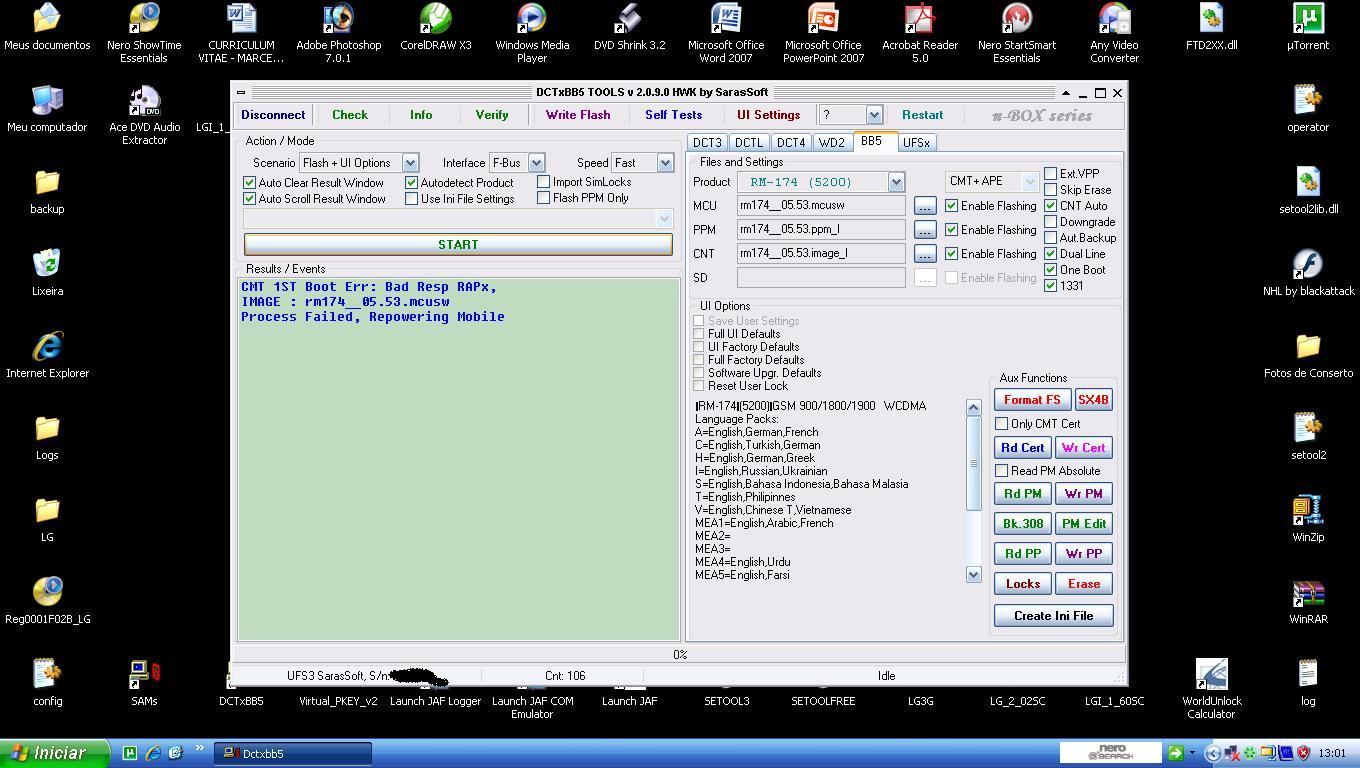This screenshot has width=1360, height=768.
Task: Click the Create Ini File button
Action: pyautogui.click(x=1054, y=616)
